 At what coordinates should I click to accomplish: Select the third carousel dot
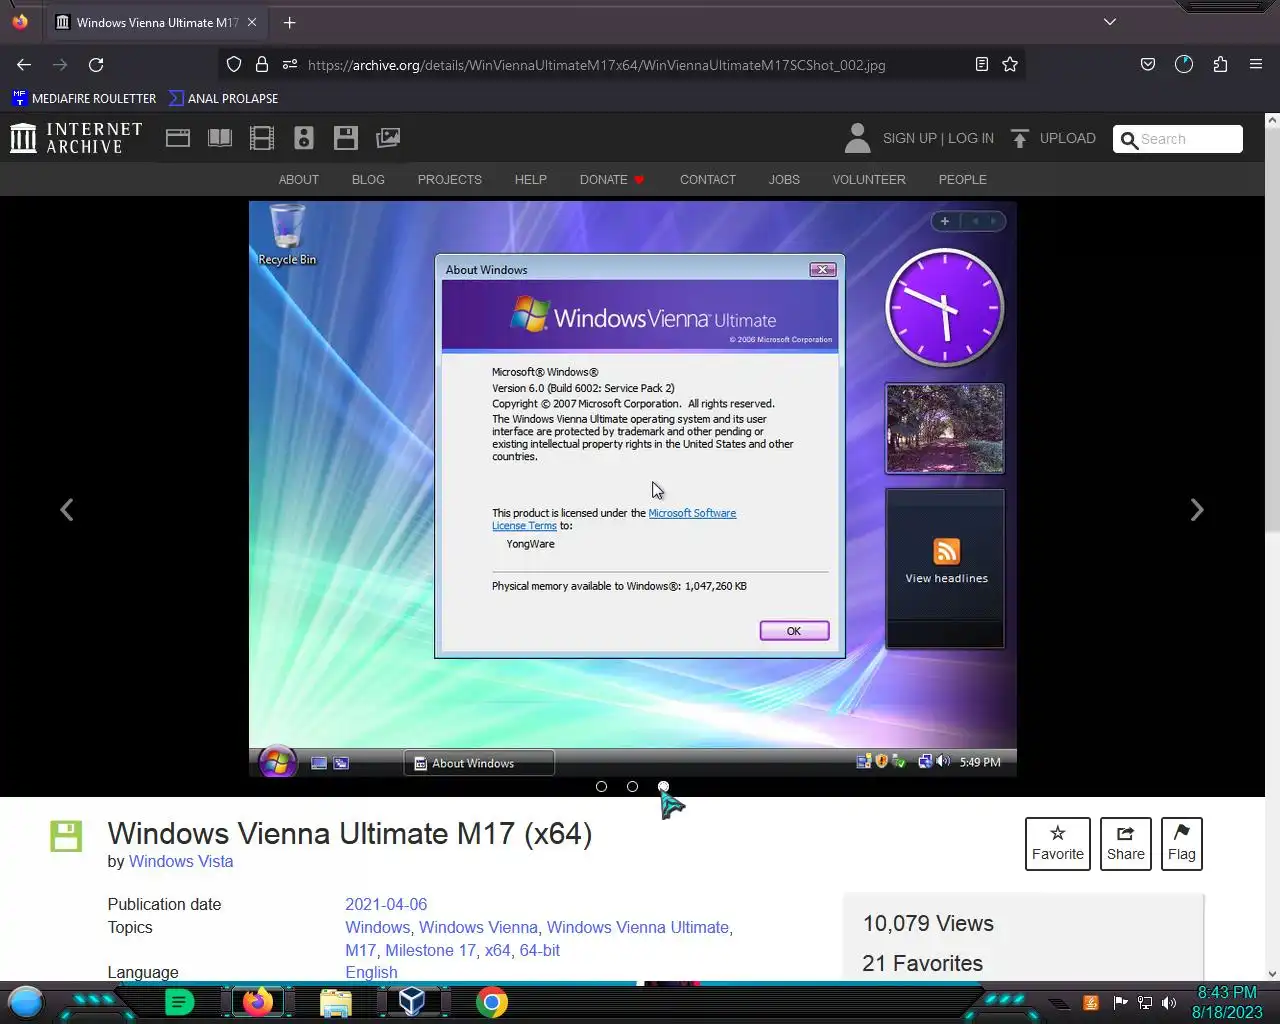[x=663, y=787]
